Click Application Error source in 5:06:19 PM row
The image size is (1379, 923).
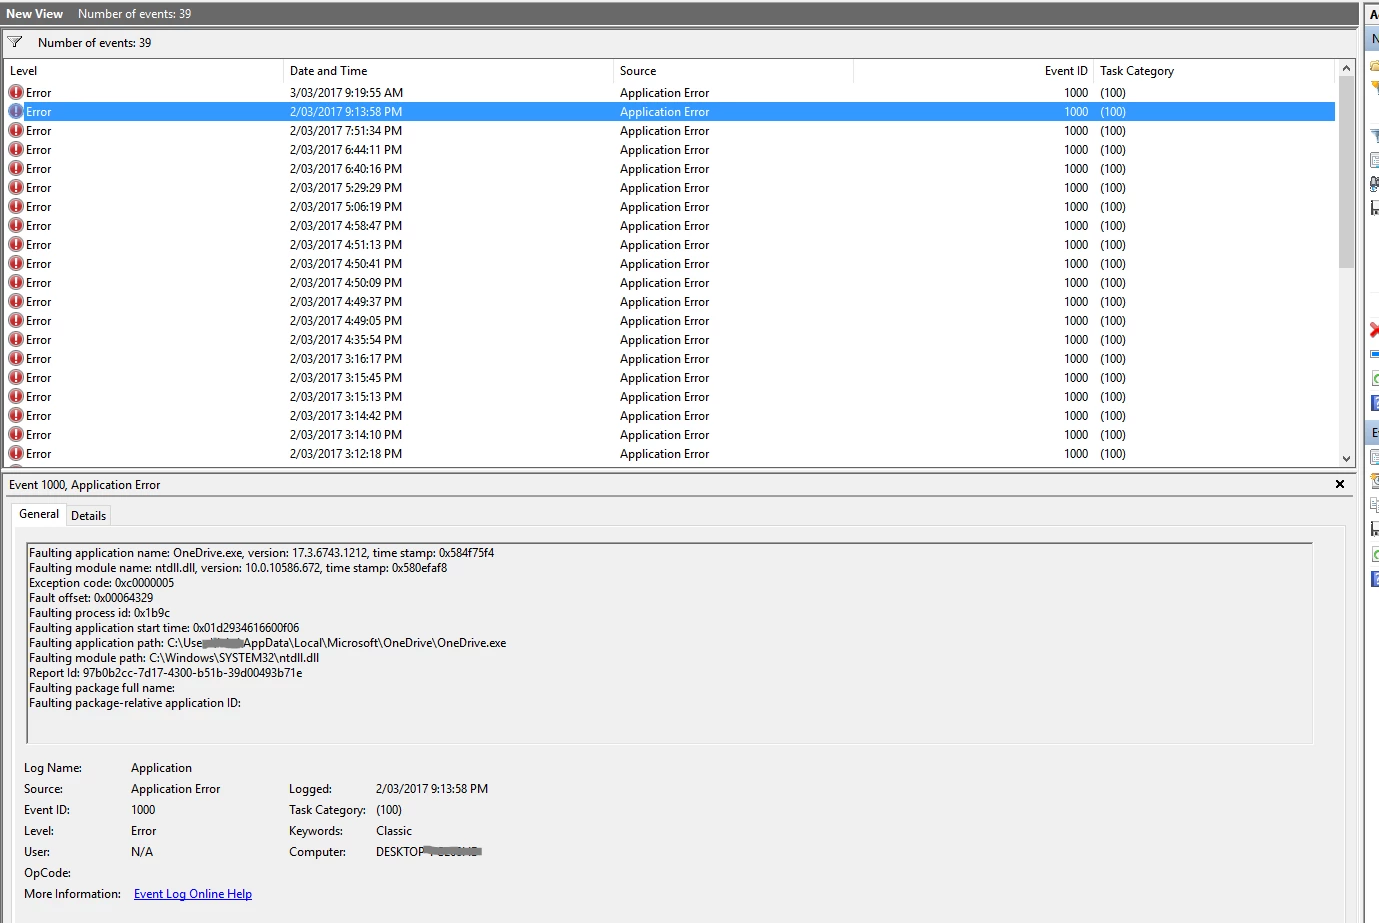664,206
